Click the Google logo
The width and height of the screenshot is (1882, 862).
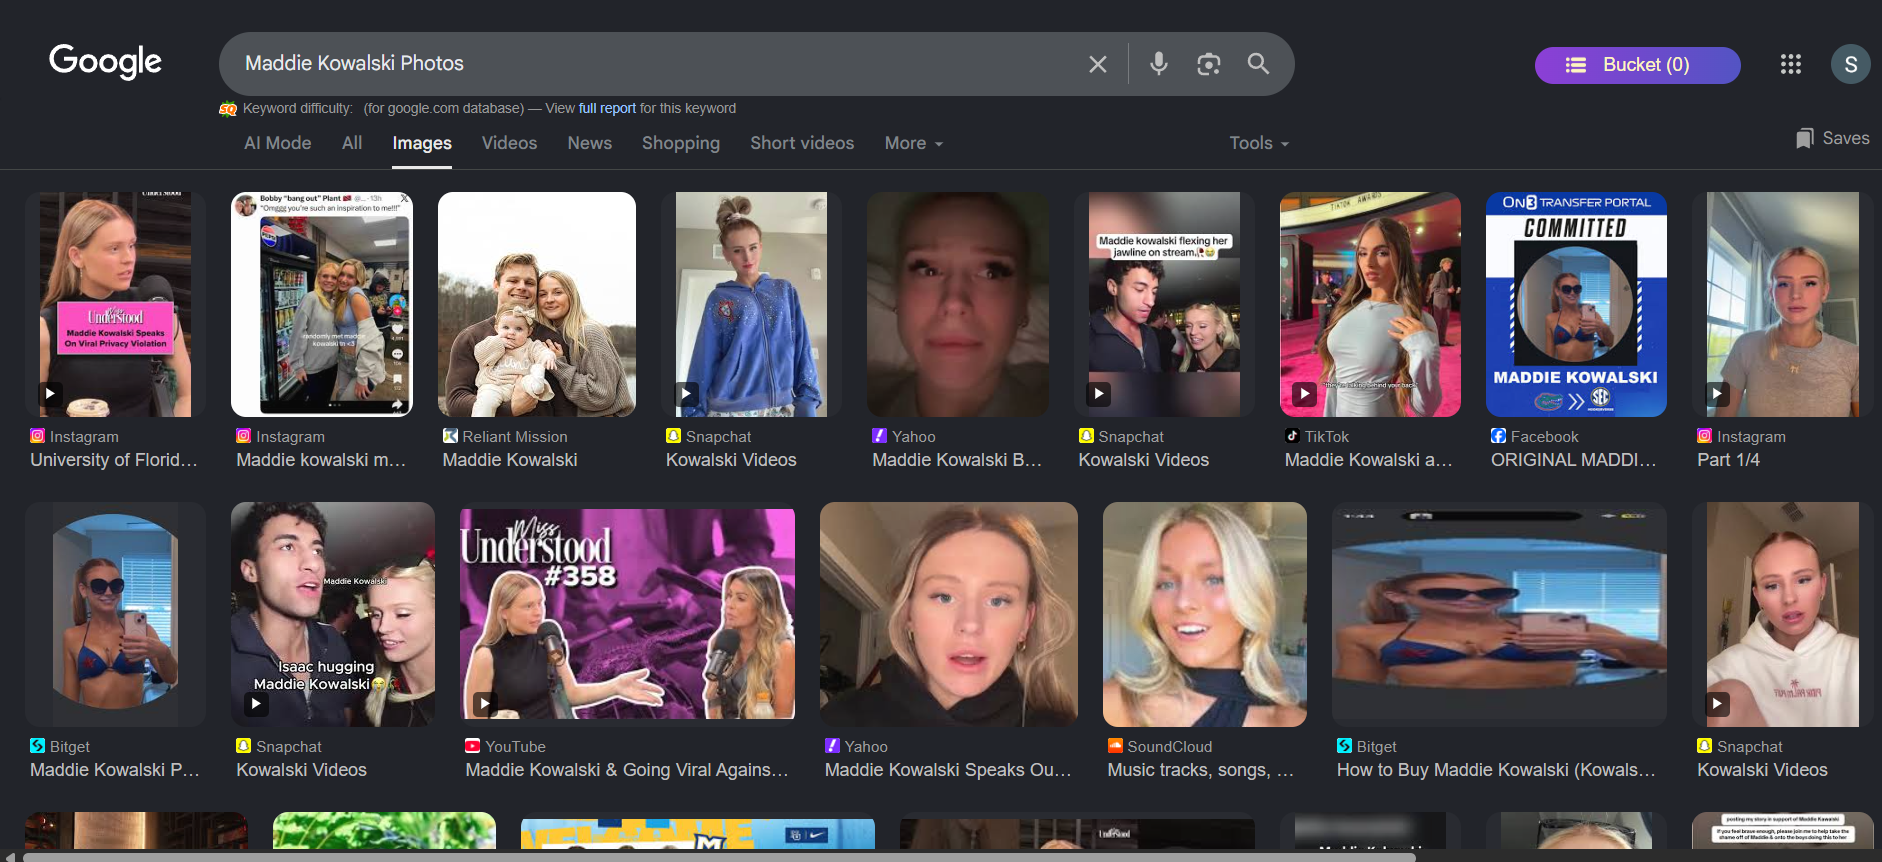(105, 61)
